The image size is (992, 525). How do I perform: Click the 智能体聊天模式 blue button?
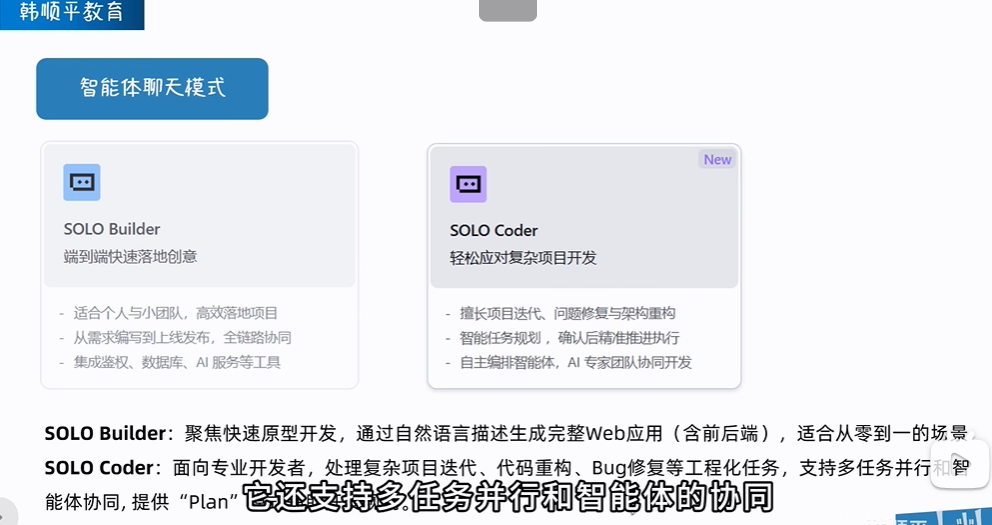(152, 89)
